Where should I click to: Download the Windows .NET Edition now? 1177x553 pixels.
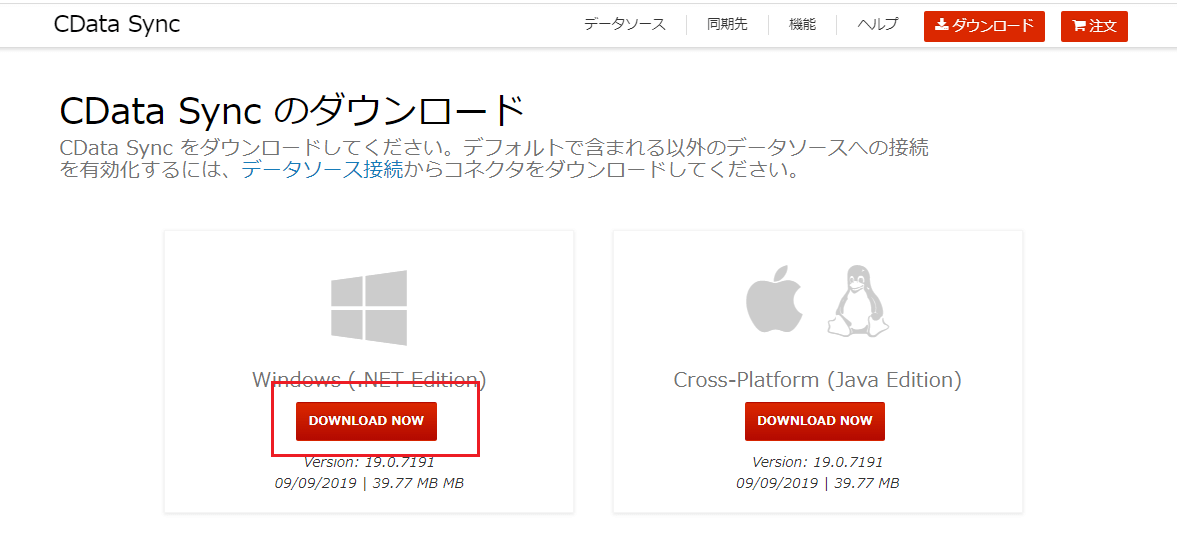click(x=366, y=421)
